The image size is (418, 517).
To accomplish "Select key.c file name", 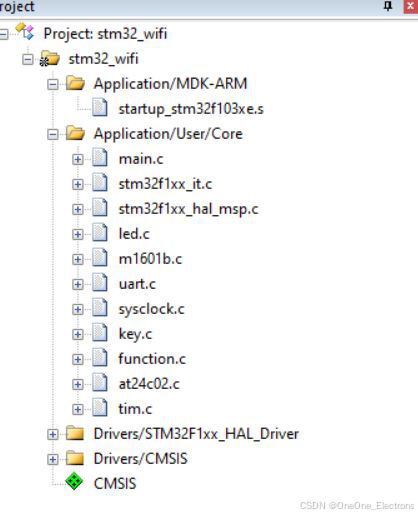I will pos(135,334).
